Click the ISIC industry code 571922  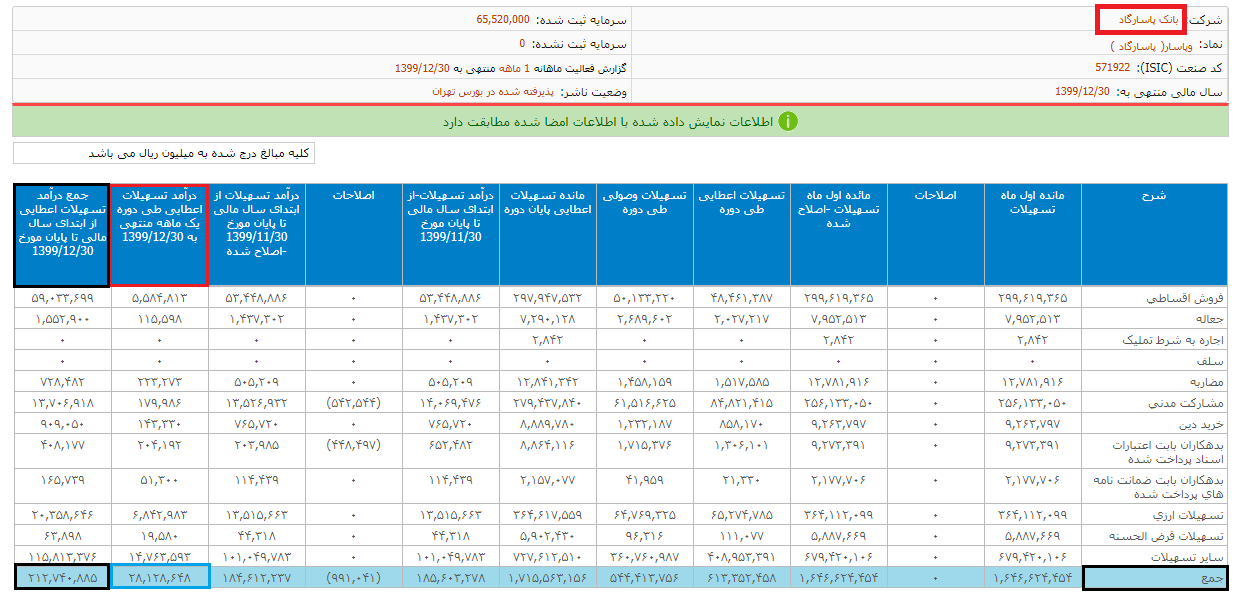pos(1113,68)
